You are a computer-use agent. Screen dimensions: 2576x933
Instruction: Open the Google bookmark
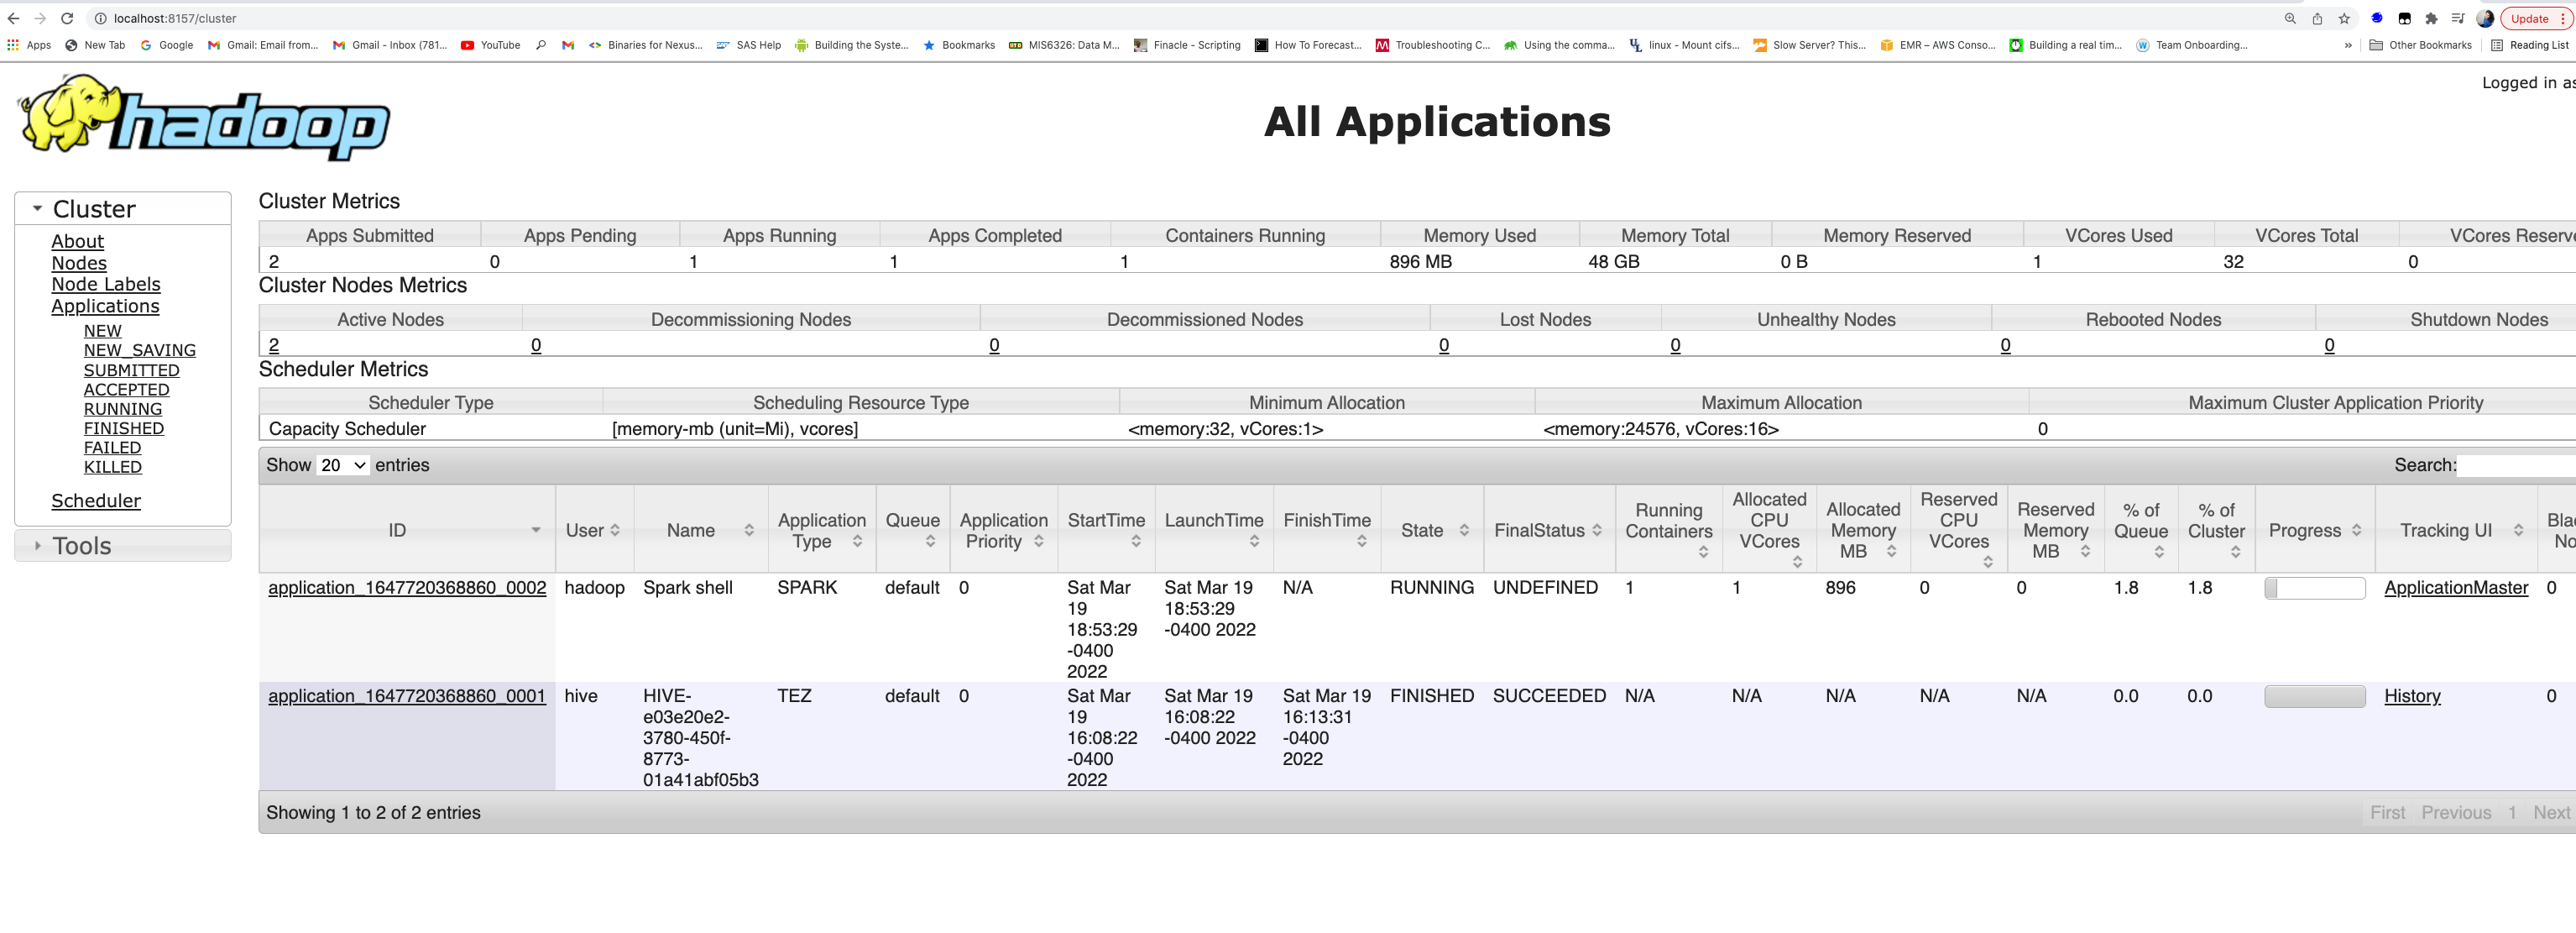pyautogui.click(x=167, y=45)
